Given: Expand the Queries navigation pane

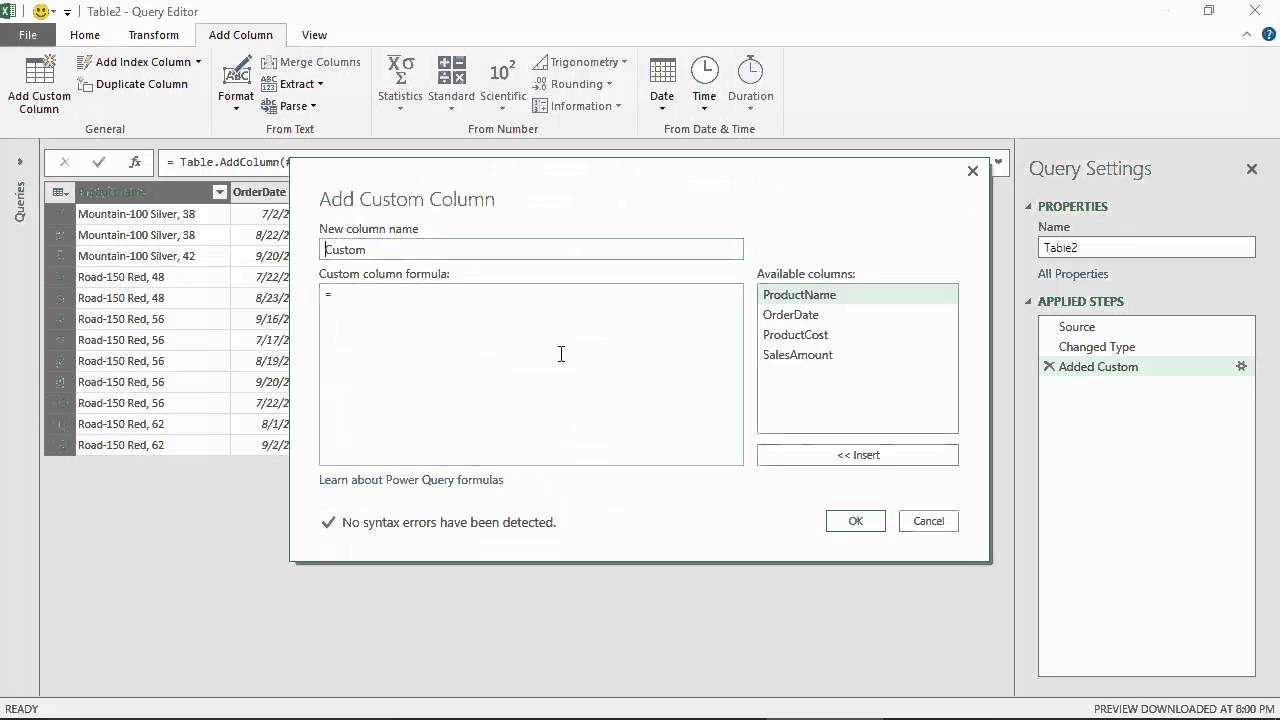Looking at the screenshot, I should (19, 162).
